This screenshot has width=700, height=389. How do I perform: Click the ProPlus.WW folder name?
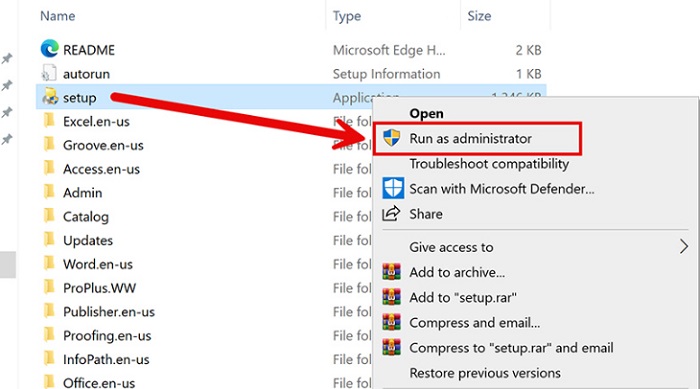(x=100, y=288)
